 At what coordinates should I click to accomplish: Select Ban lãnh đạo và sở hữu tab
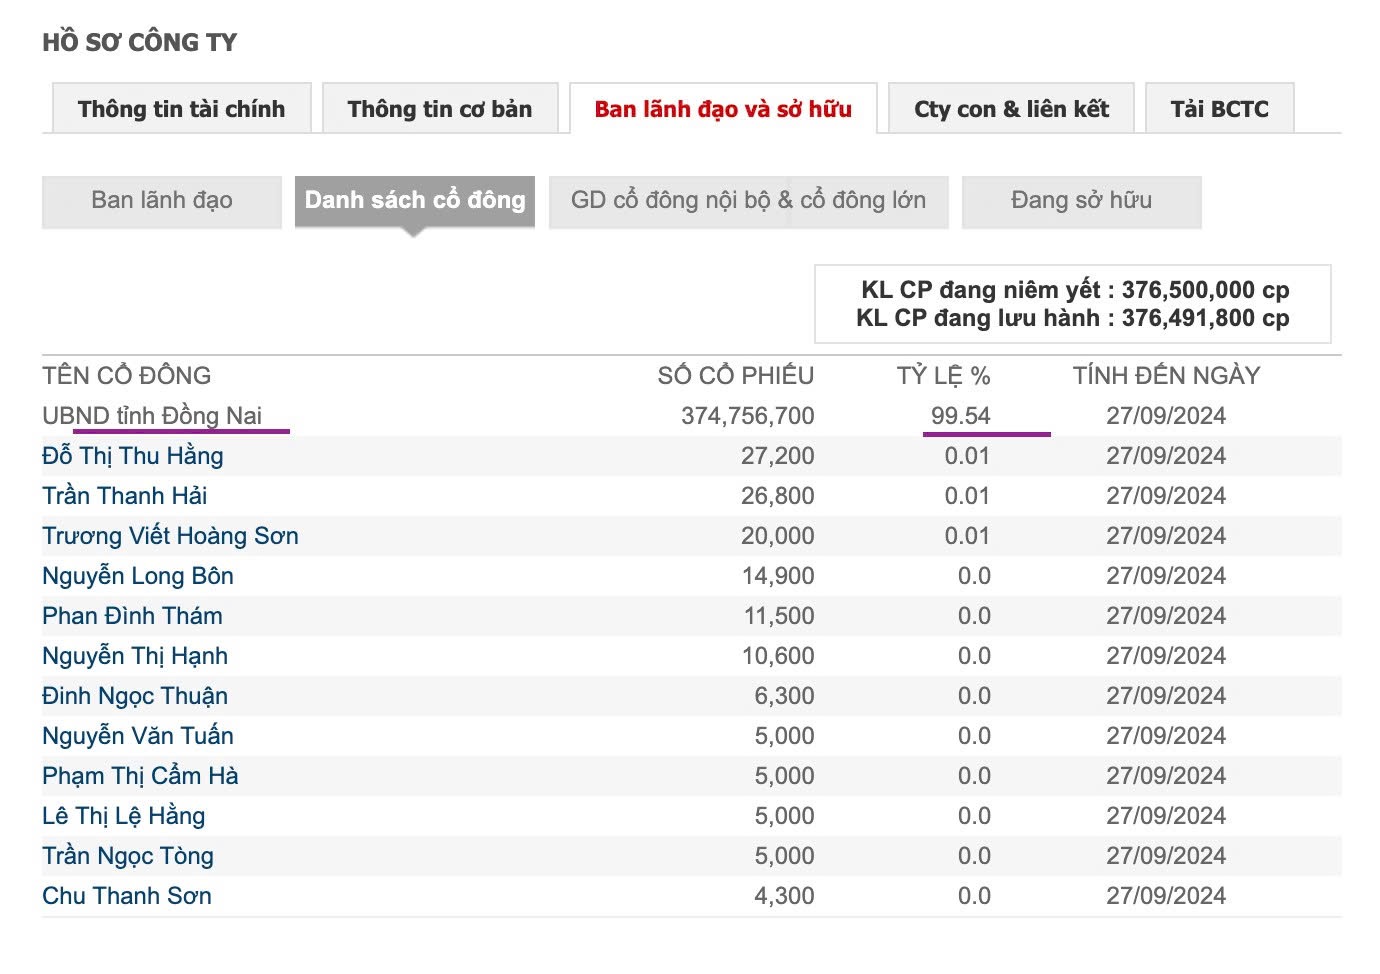point(722,109)
